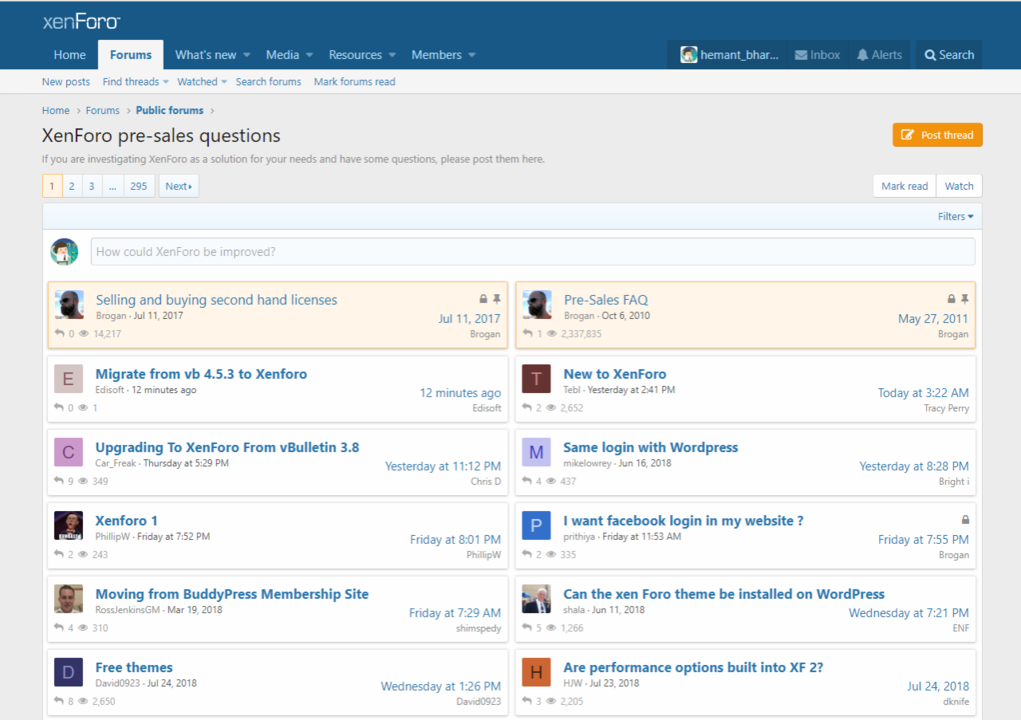Click your avatar beside the improvement input

(x=64, y=251)
